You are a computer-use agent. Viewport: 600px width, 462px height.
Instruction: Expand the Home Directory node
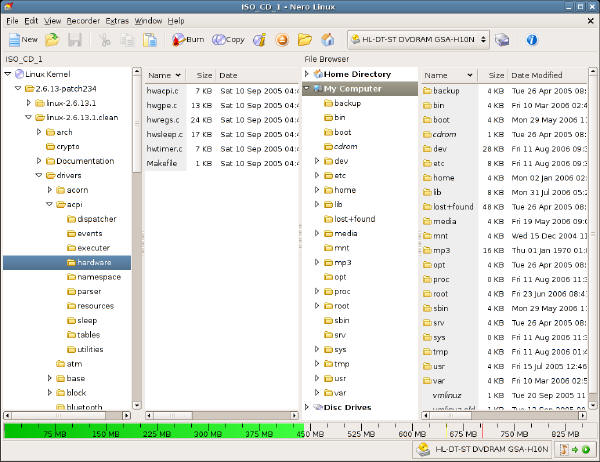coord(308,74)
